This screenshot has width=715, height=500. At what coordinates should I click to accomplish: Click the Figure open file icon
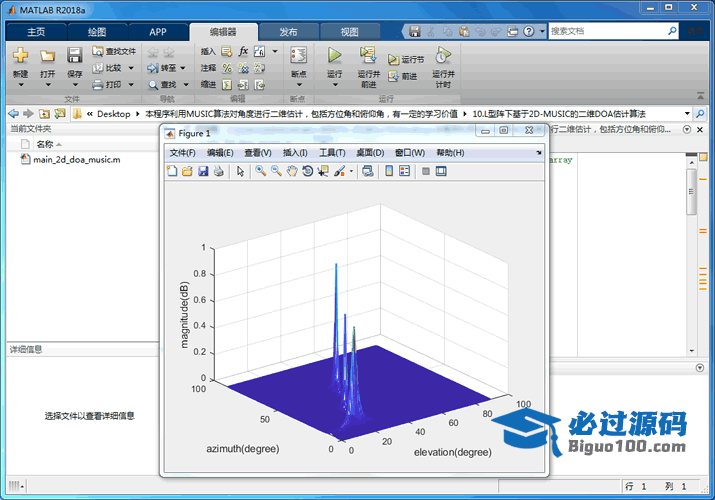[187, 171]
